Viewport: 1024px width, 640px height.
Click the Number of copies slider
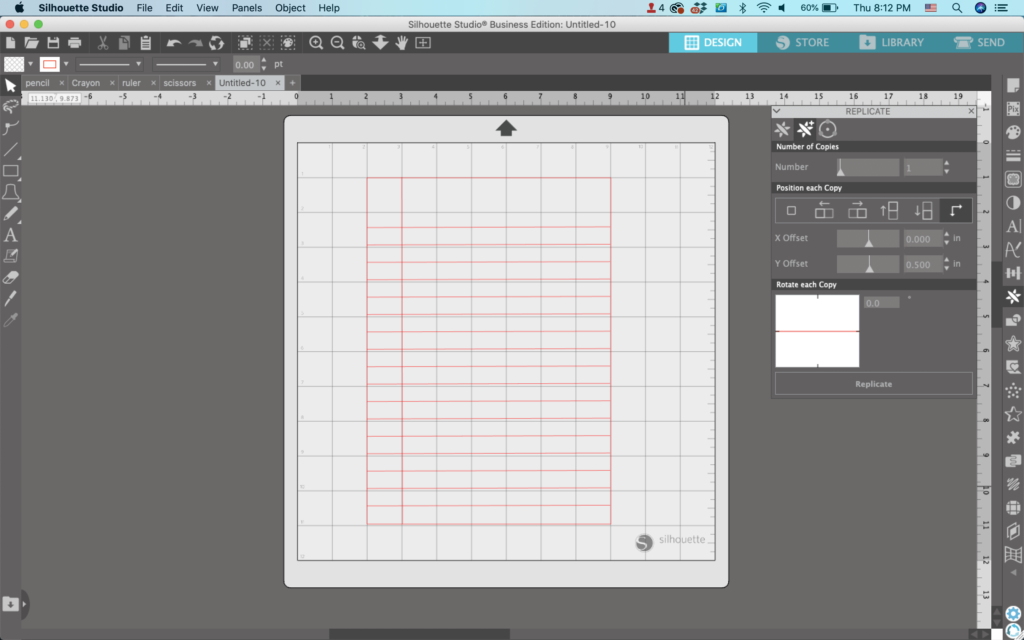[x=868, y=167]
